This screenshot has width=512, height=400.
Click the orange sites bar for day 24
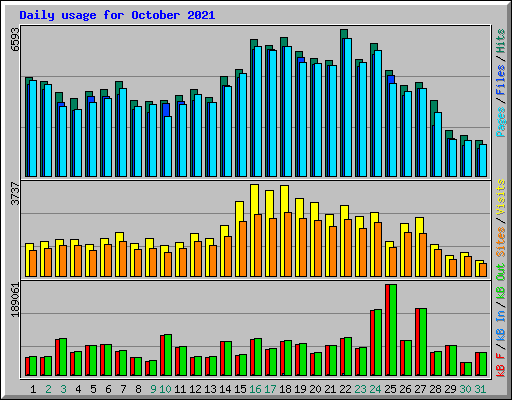pos(378,249)
